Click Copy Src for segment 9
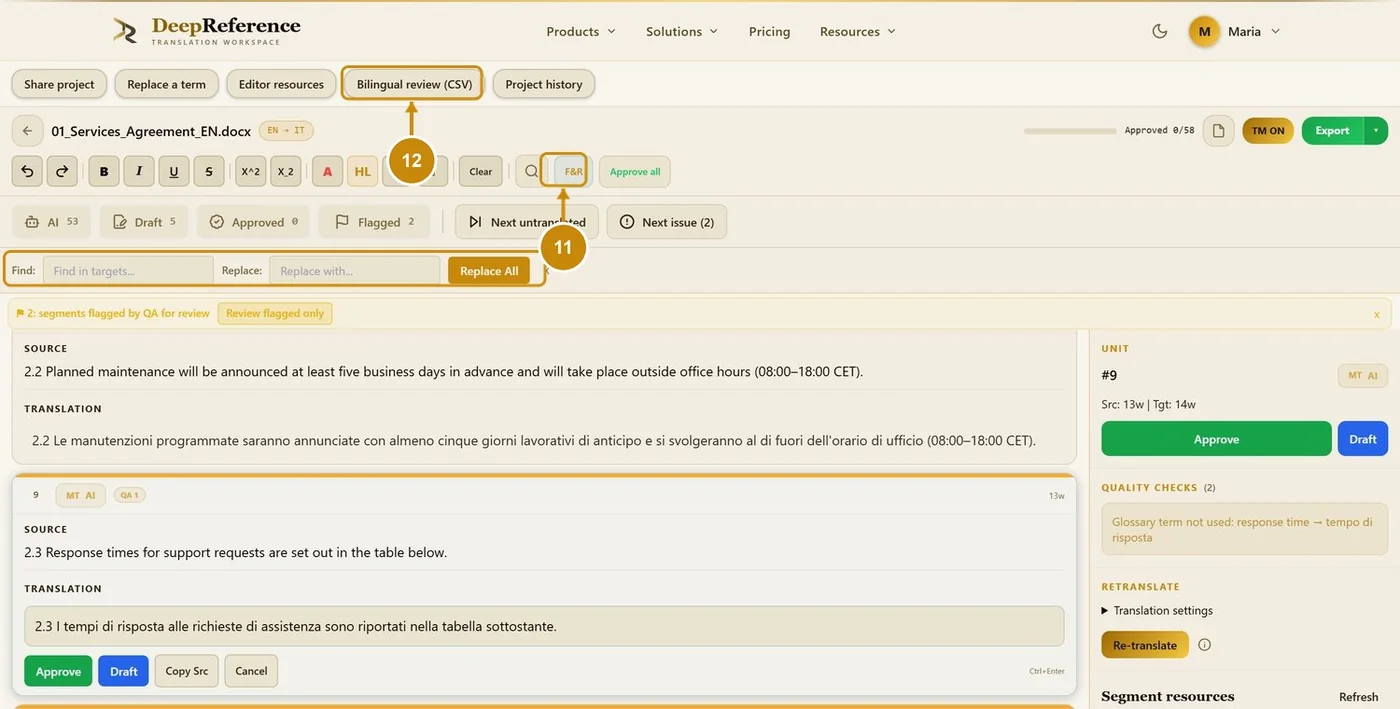 click(187, 671)
